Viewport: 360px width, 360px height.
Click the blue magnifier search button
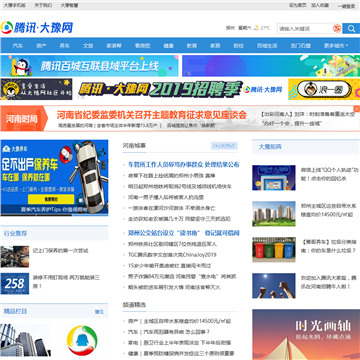351,29
